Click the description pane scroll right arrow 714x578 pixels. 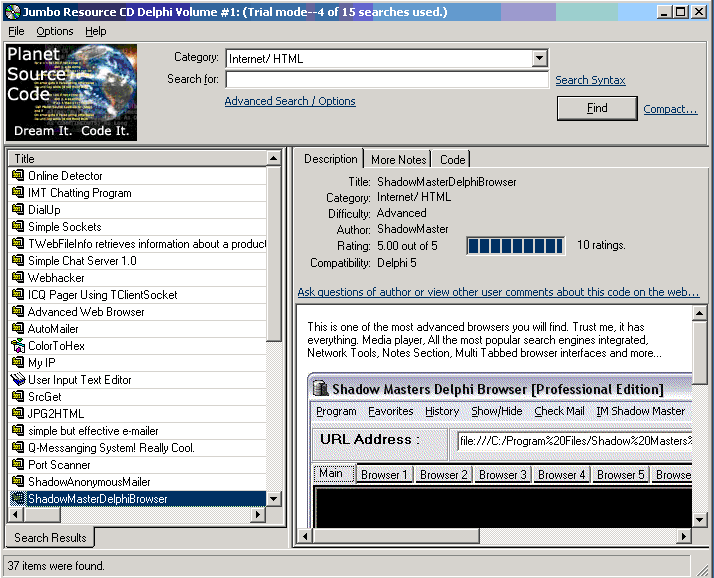pyautogui.click(x=683, y=536)
